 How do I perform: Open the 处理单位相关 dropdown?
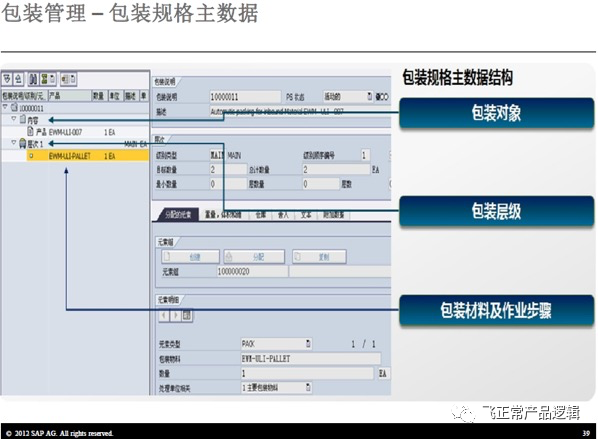pos(308,388)
